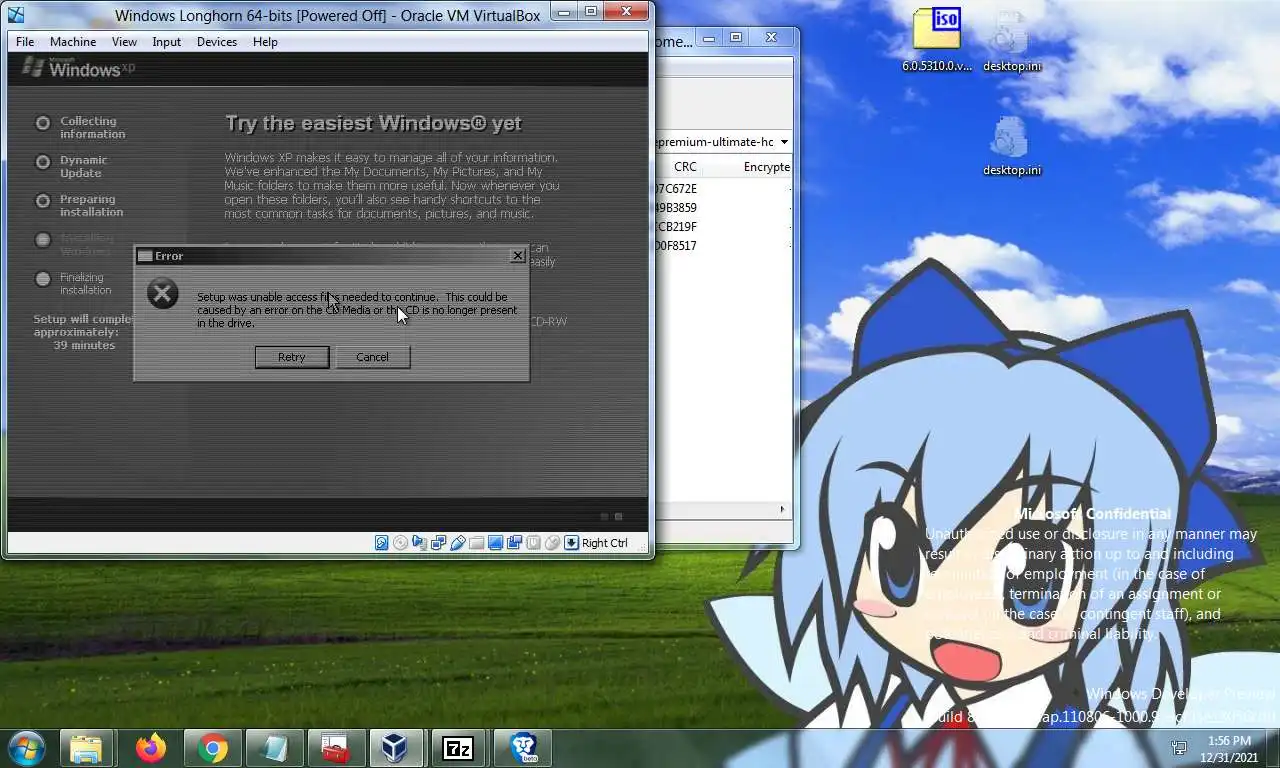Click Cancel in the Error dialog
This screenshot has width=1280, height=768.
[372, 357]
